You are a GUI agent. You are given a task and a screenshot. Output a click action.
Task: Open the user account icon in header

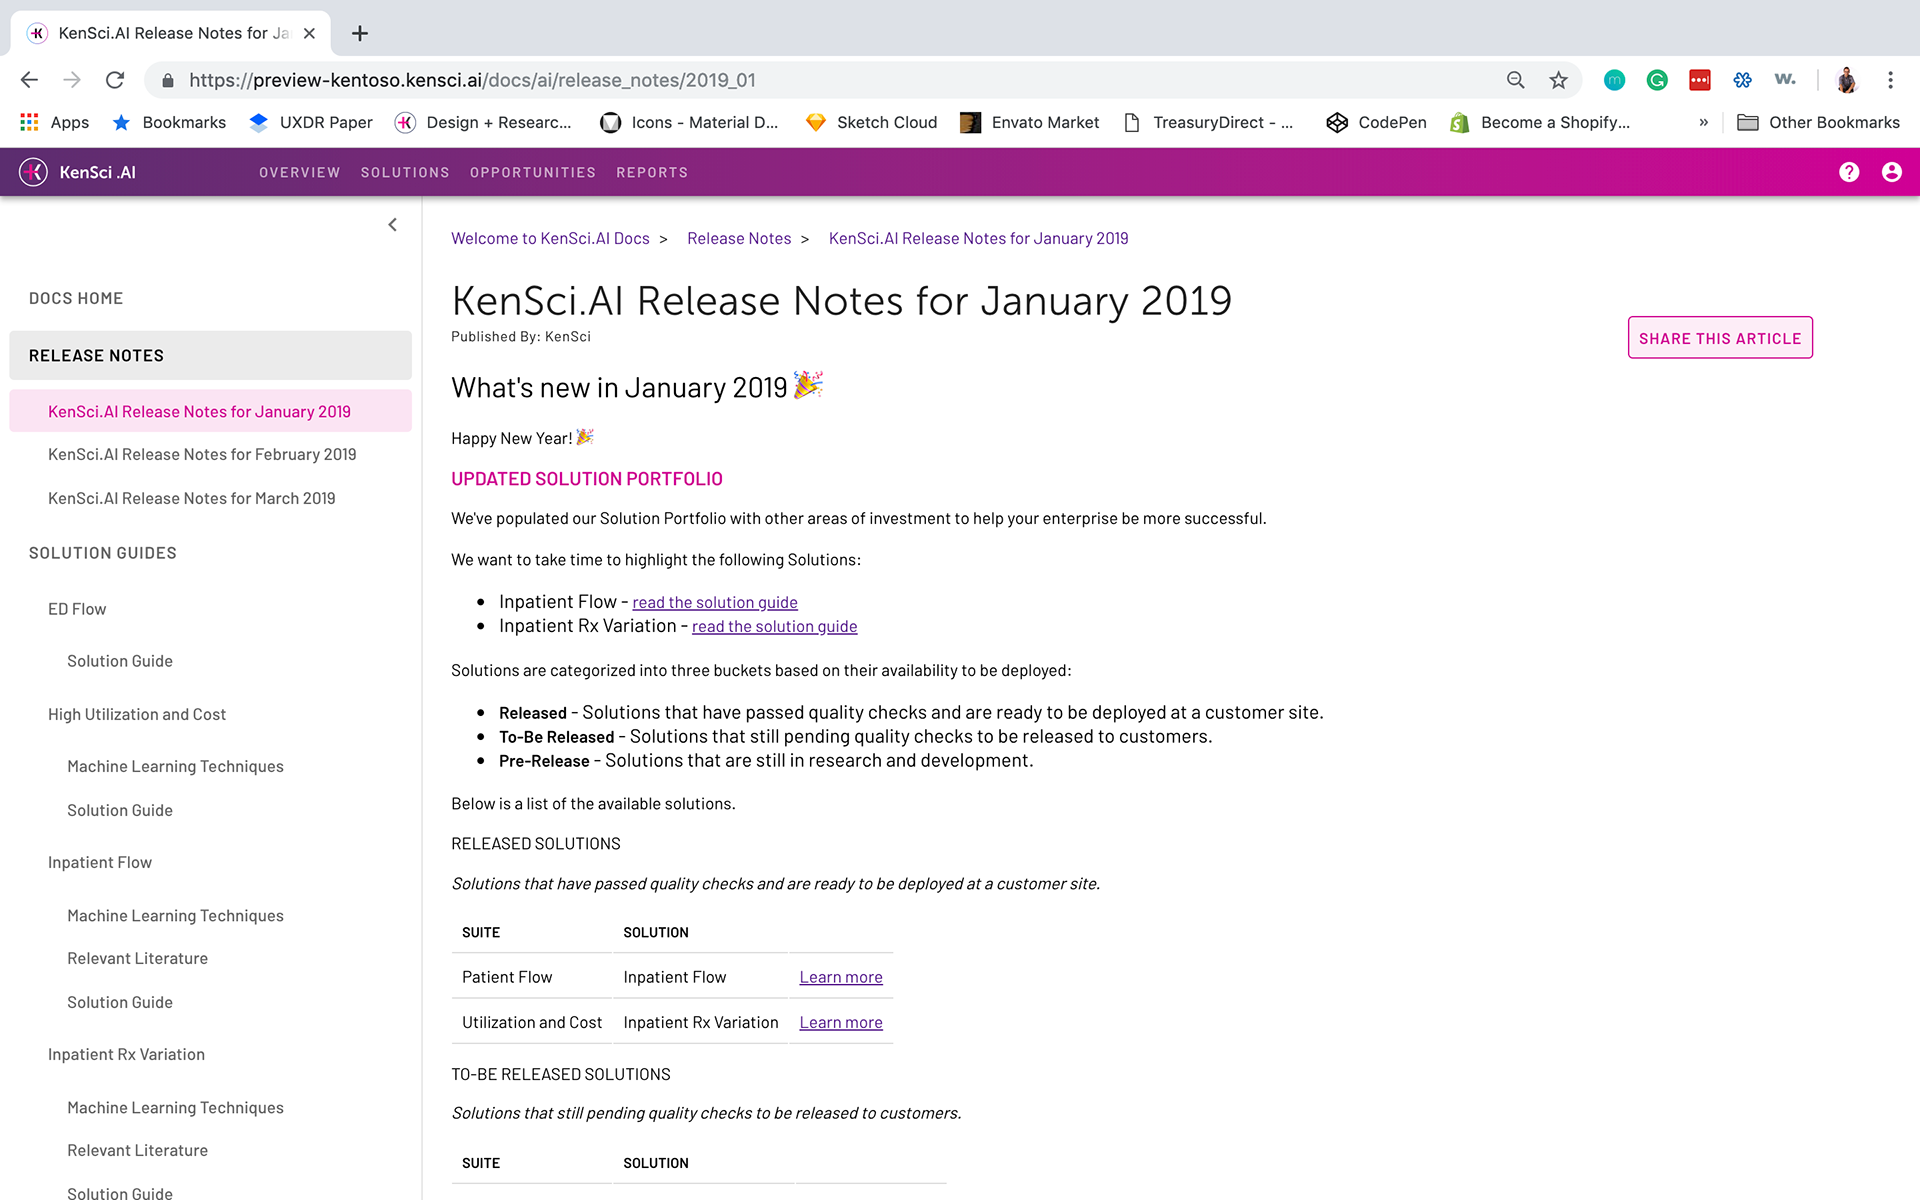click(x=1891, y=172)
